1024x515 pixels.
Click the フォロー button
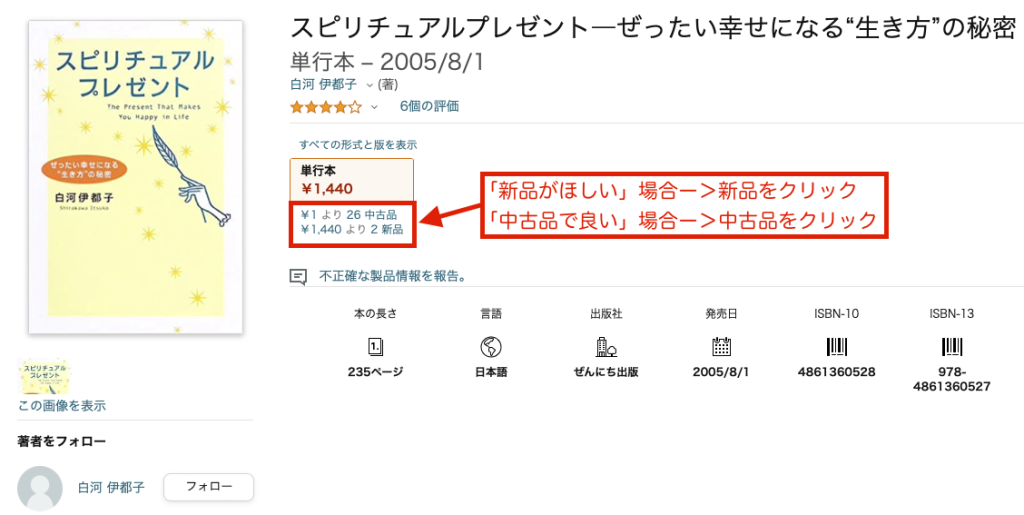click(208, 487)
